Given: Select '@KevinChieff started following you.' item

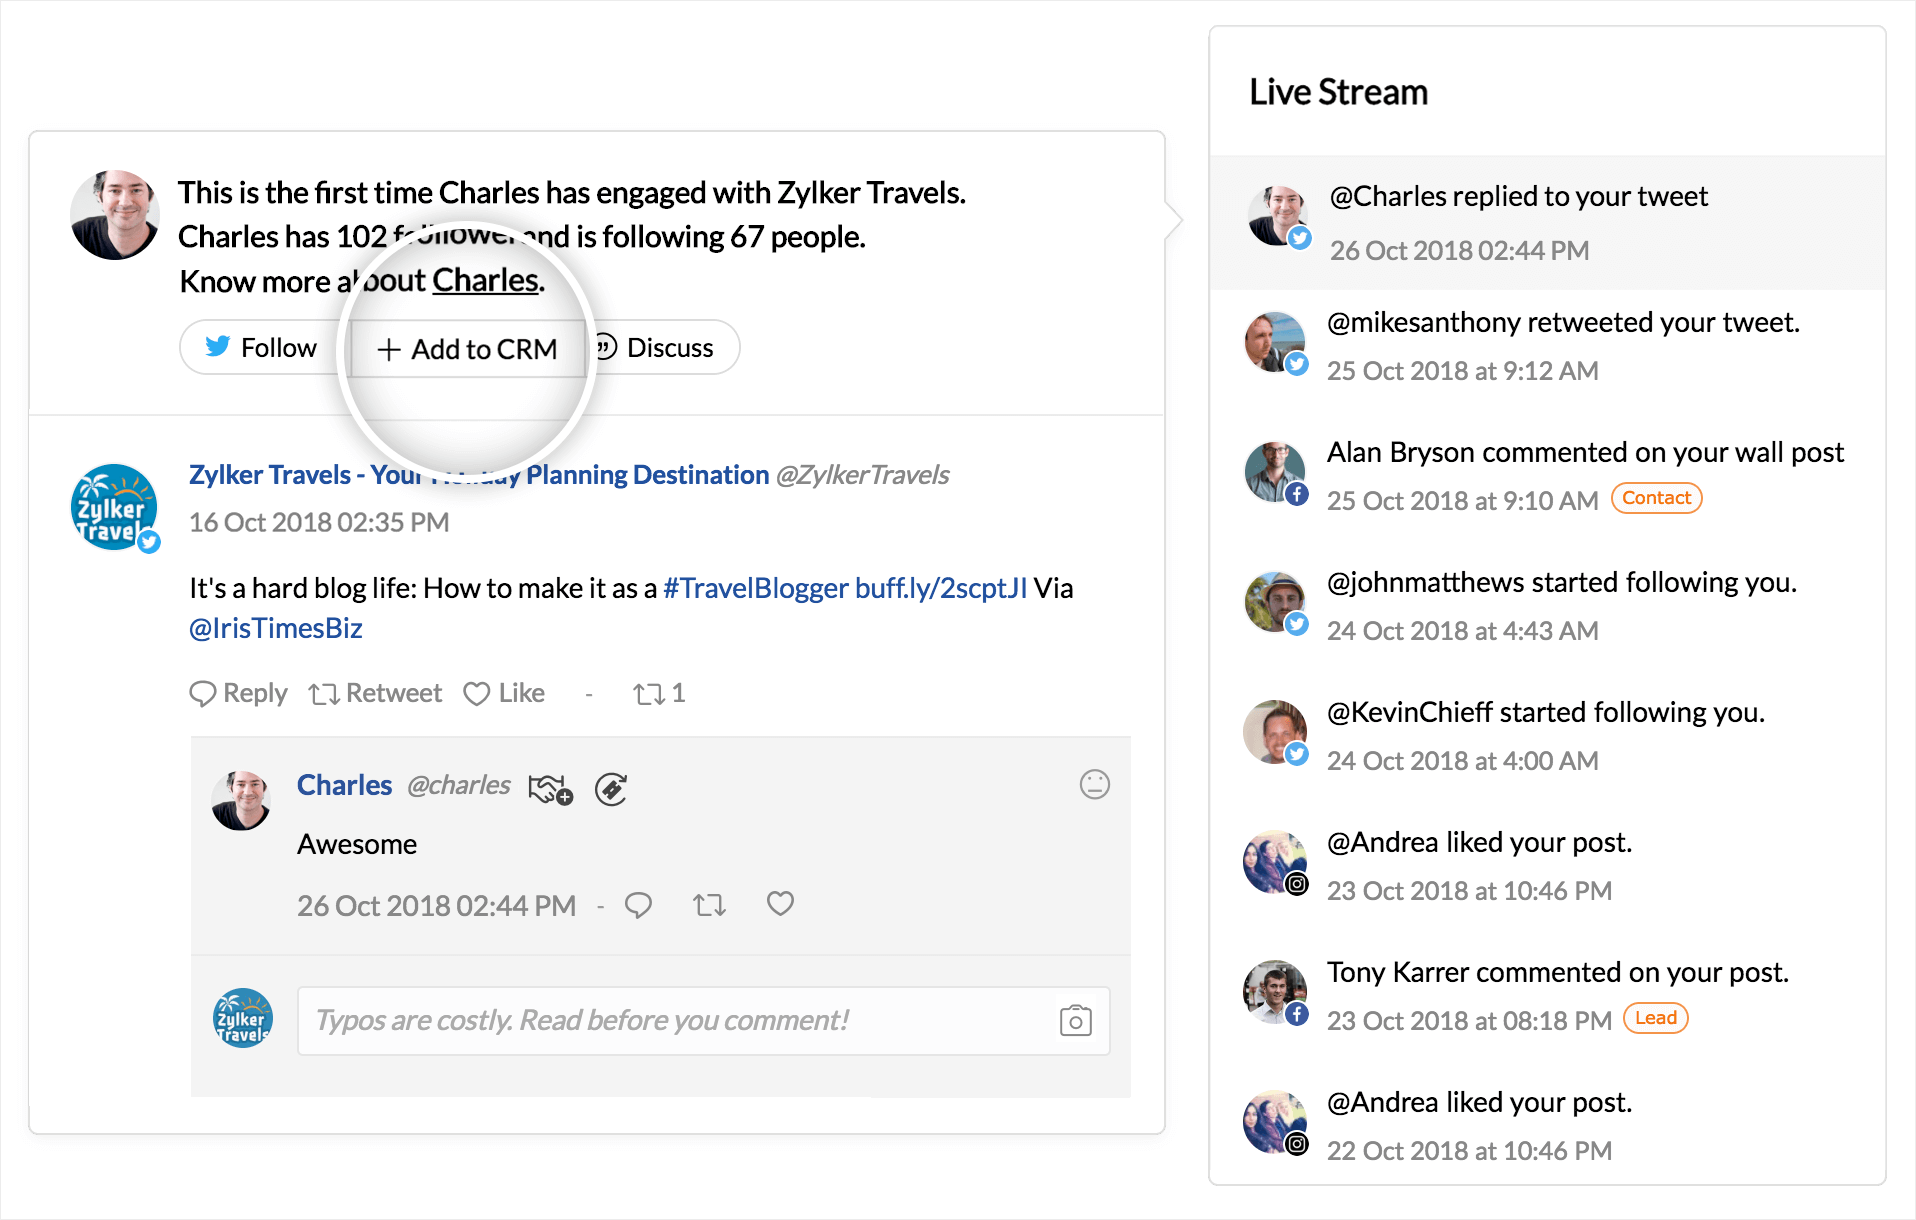Looking at the screenshot, I should click(1547, 736).
